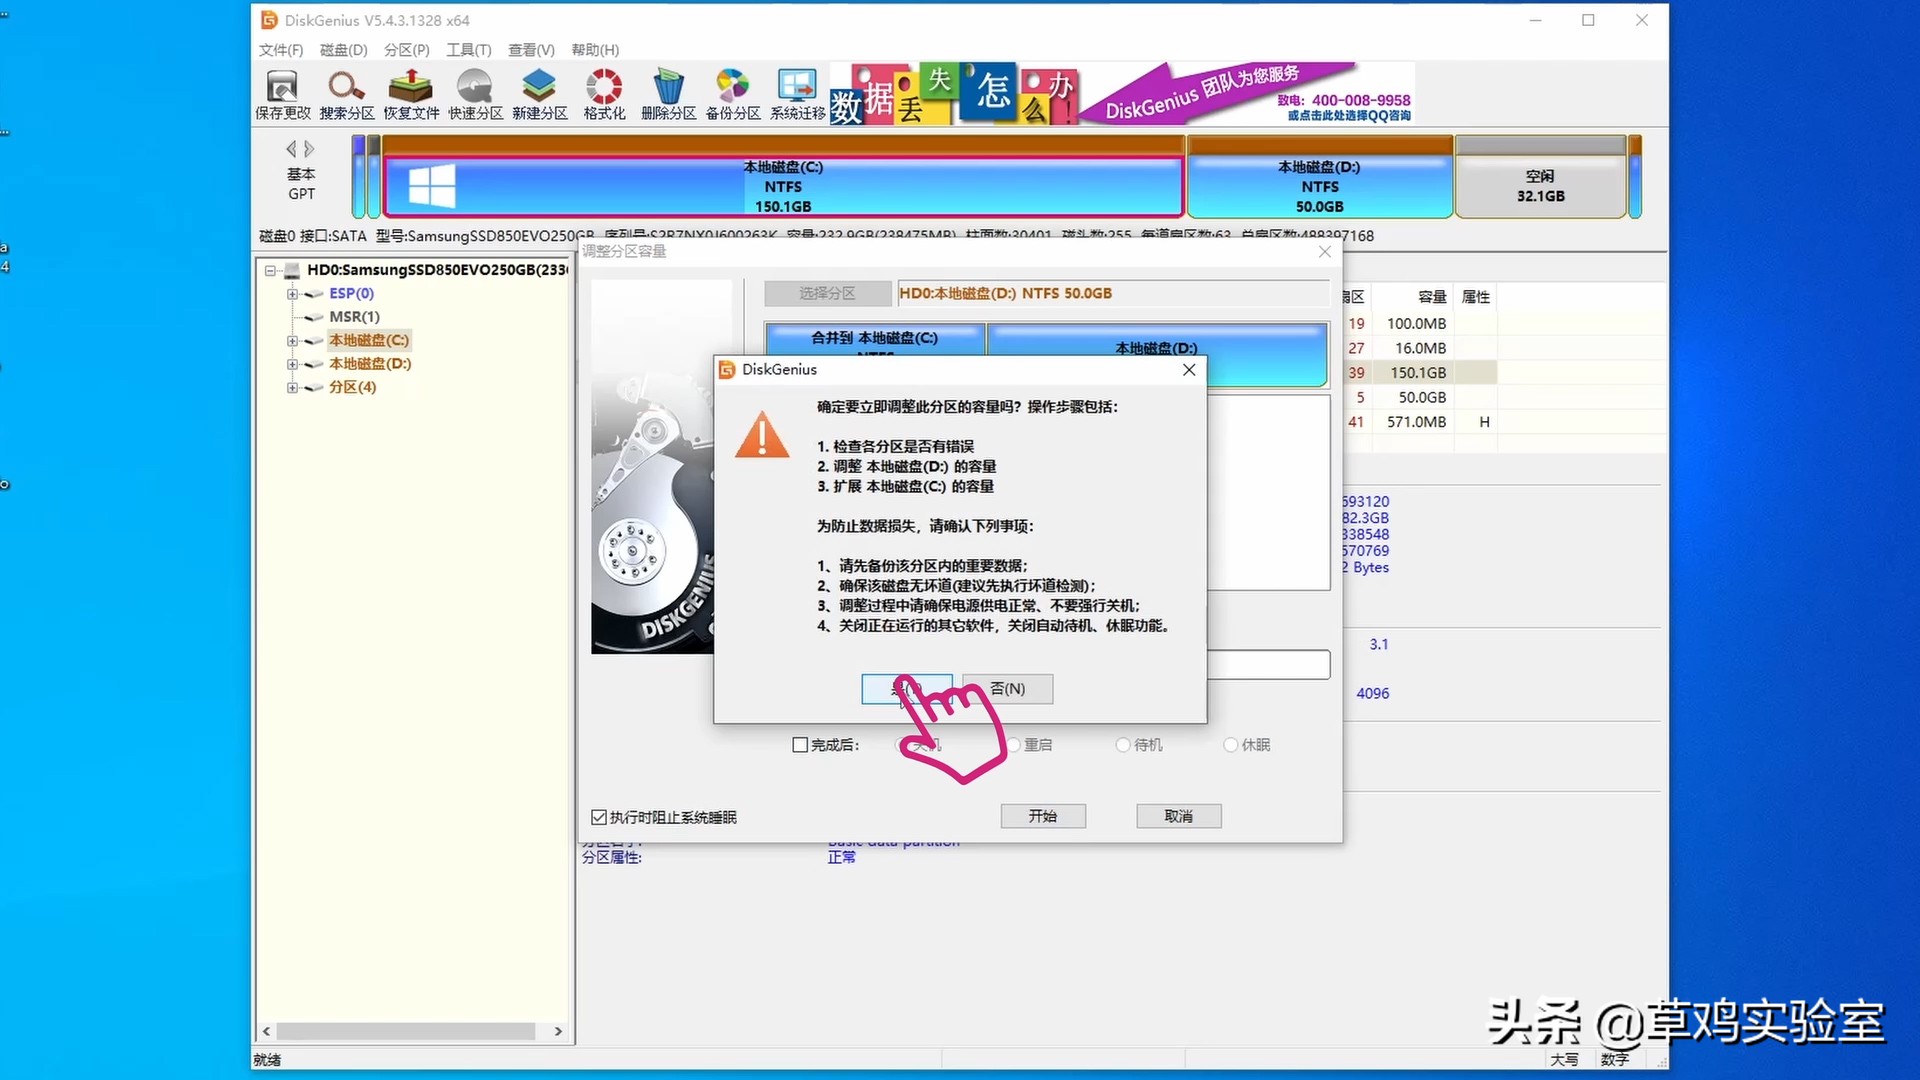Click the 取消 (Cancel) button in the resize dialog
The width and height of the screenshot is (1920, 1080).
[x=1178, y=816]
